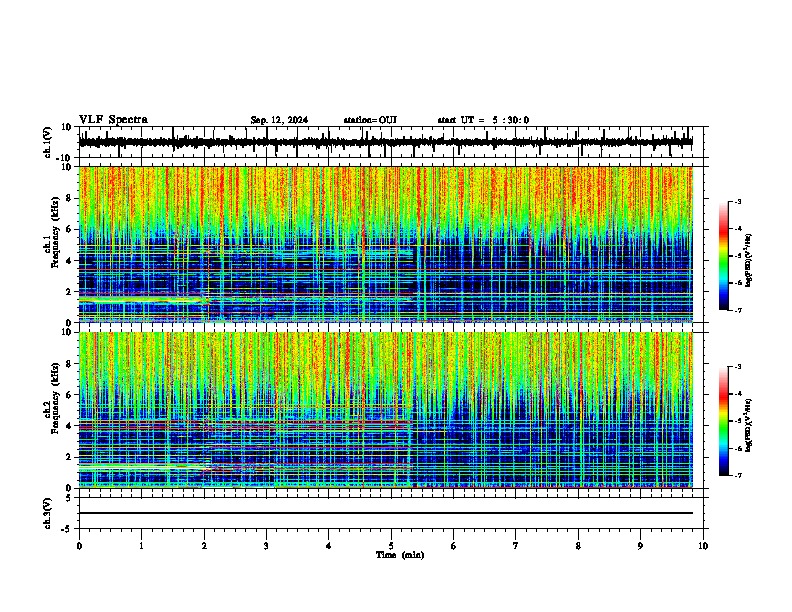Click the ch.3(V) flat line trace

pos(386,513)
